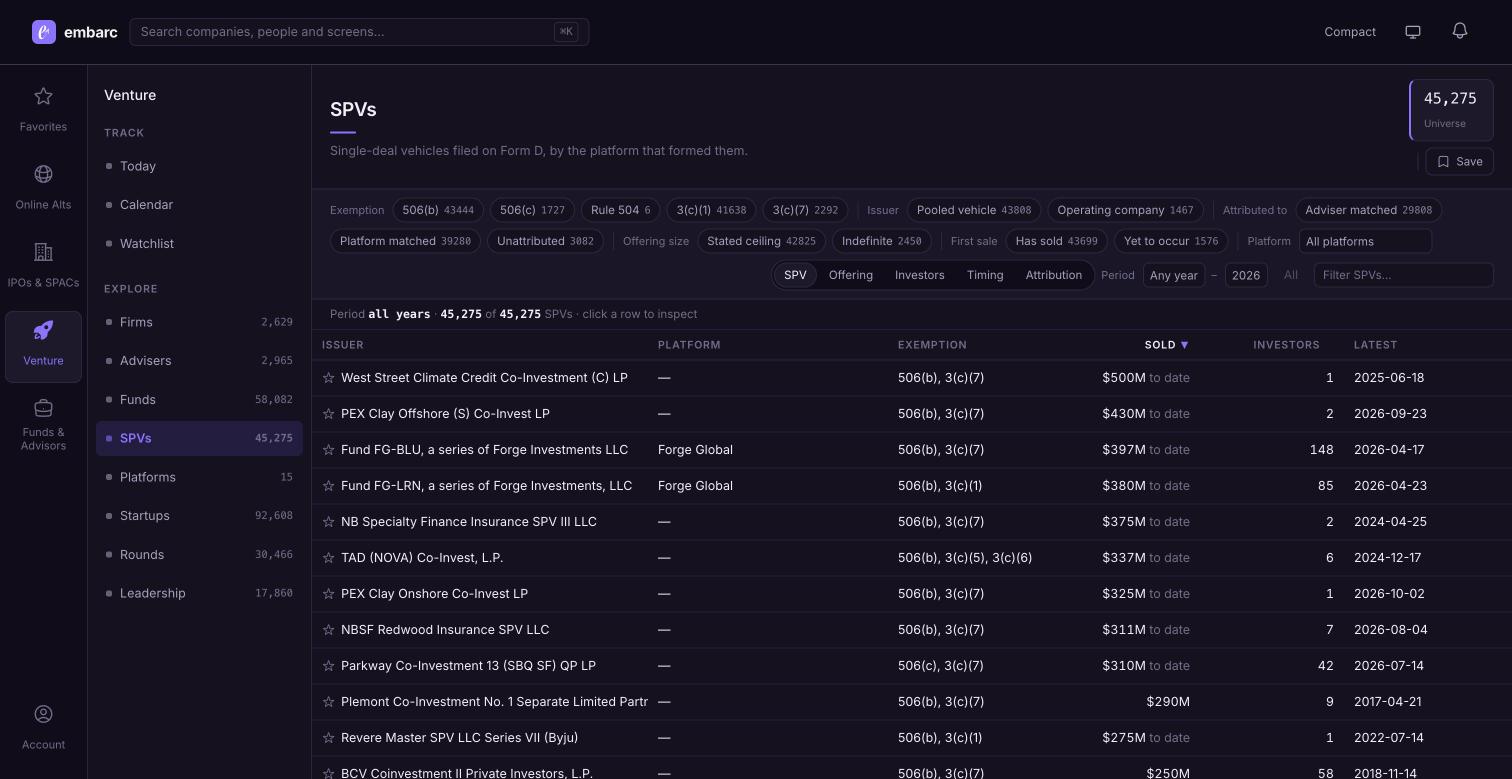
Task: Switch to the Timing tab
Action: [x=985, y=275]
